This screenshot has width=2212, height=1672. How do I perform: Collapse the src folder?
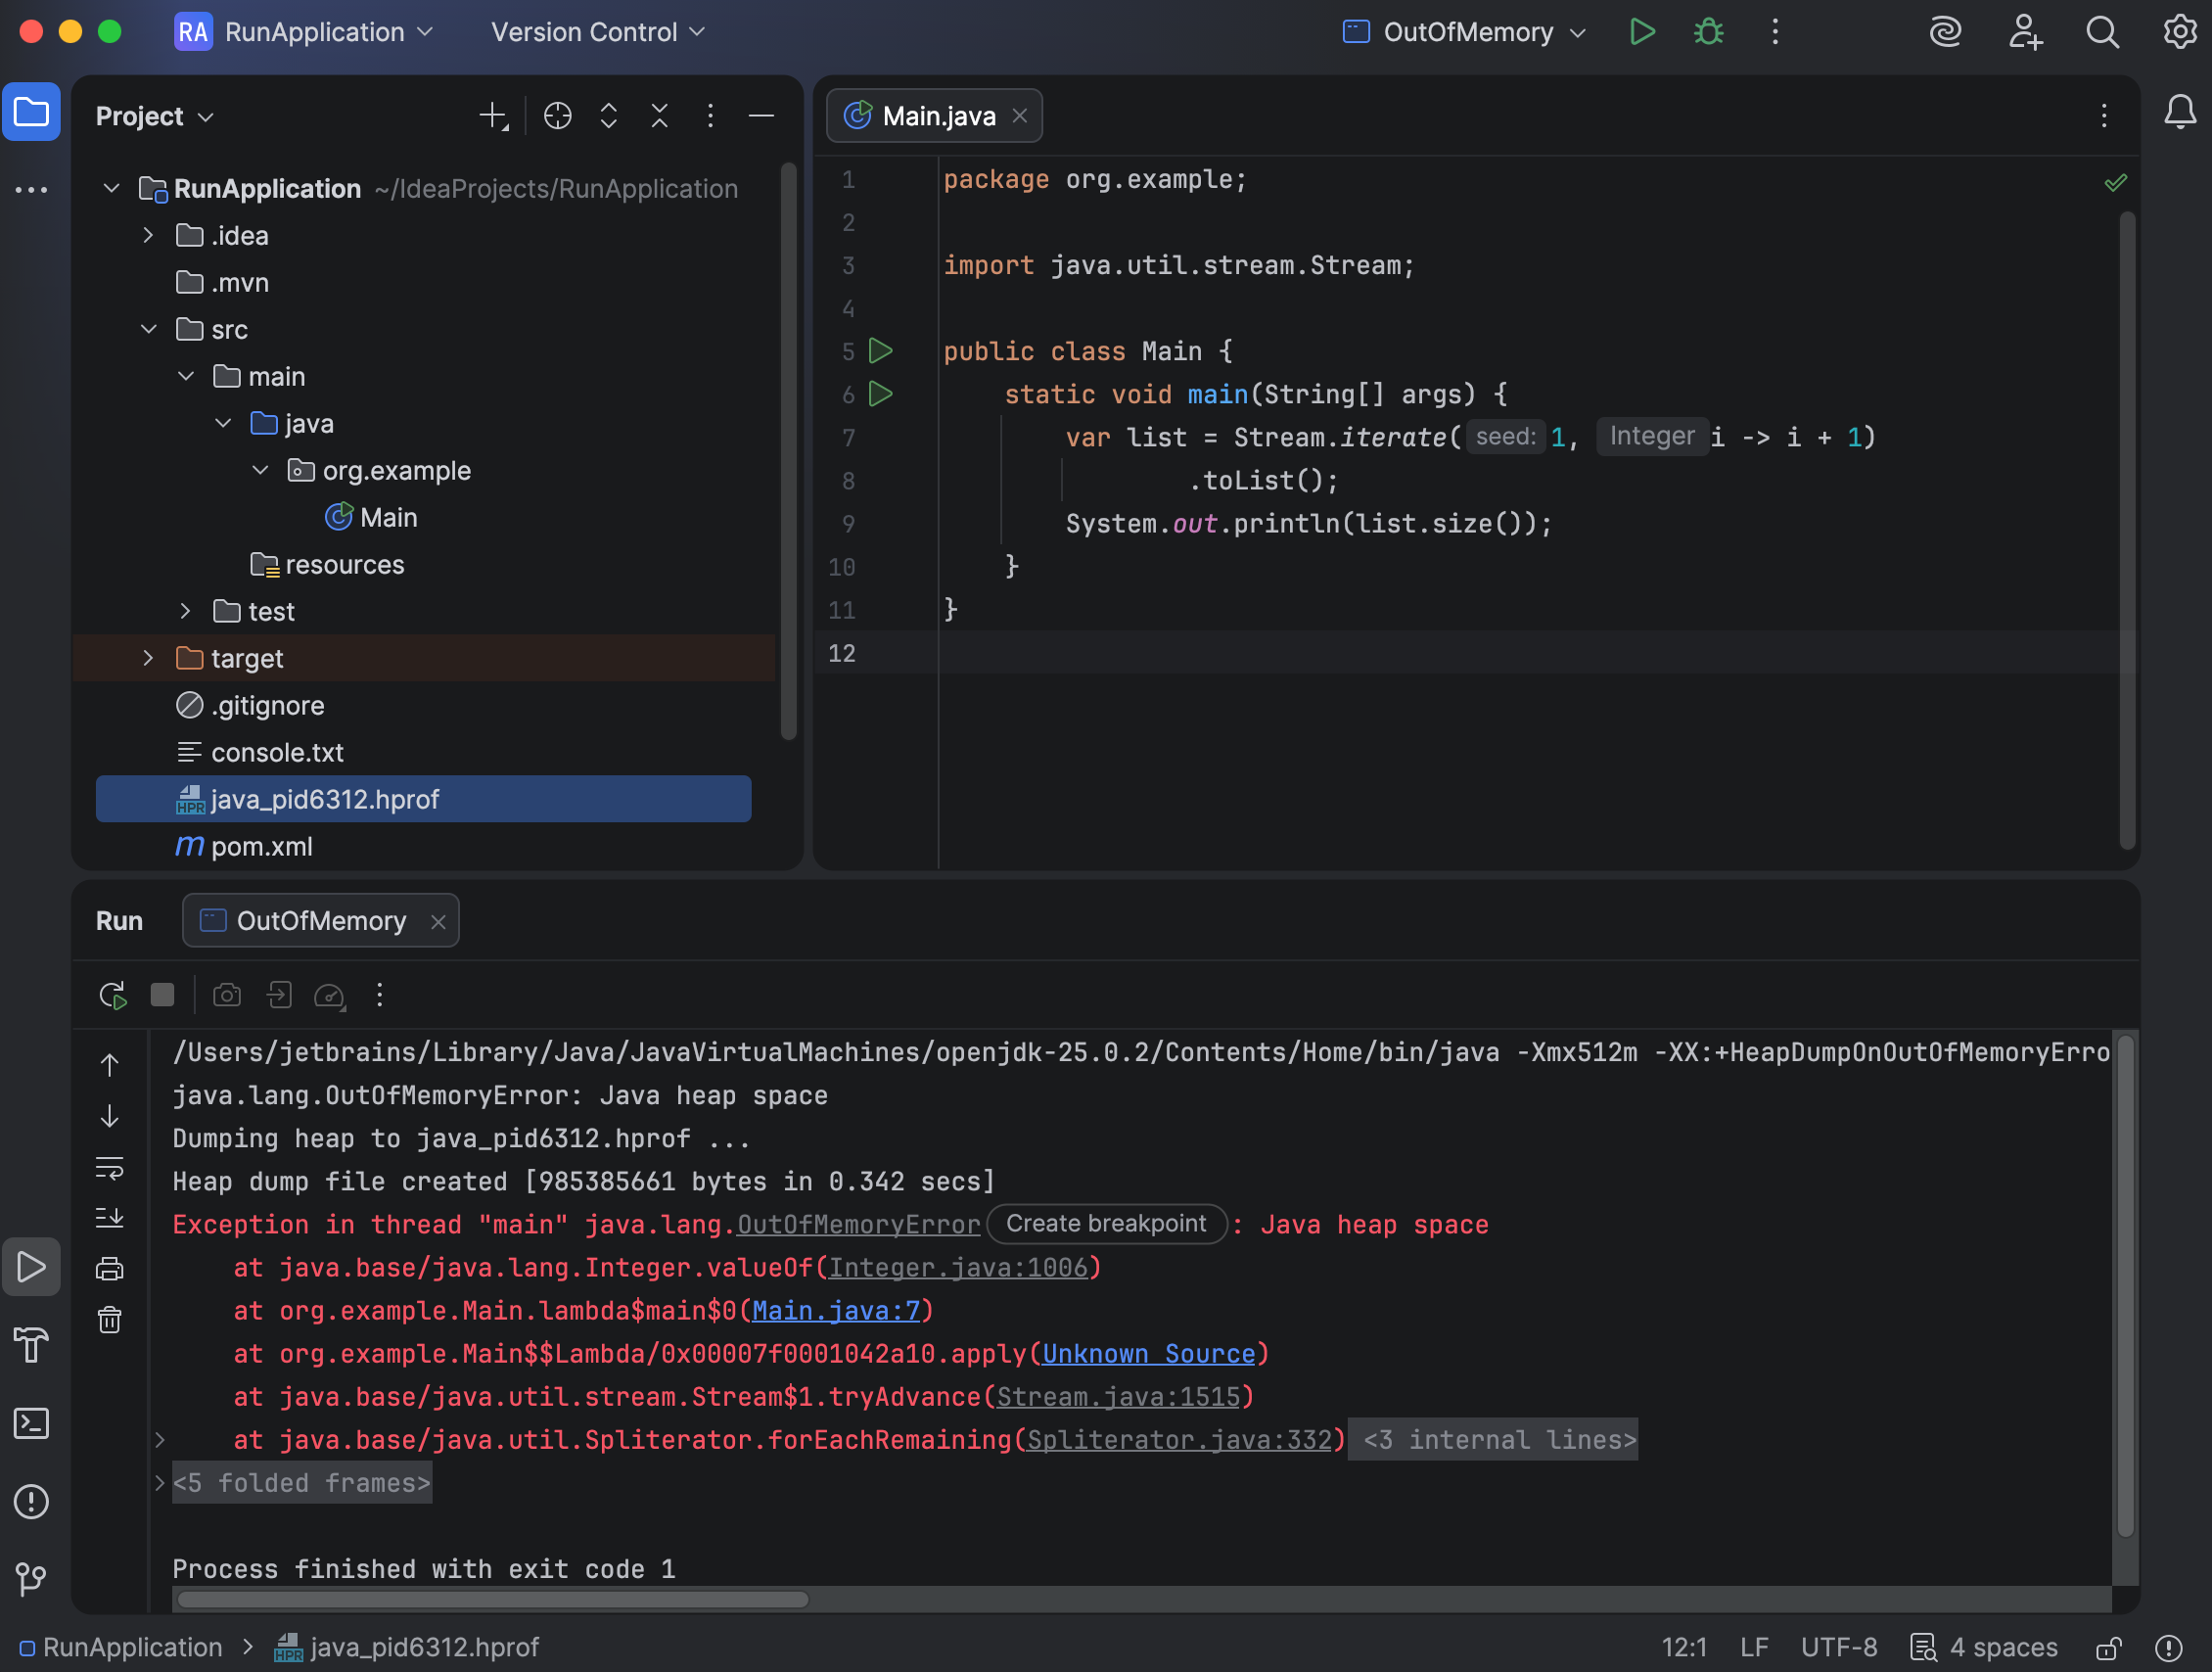coord(148,329)
